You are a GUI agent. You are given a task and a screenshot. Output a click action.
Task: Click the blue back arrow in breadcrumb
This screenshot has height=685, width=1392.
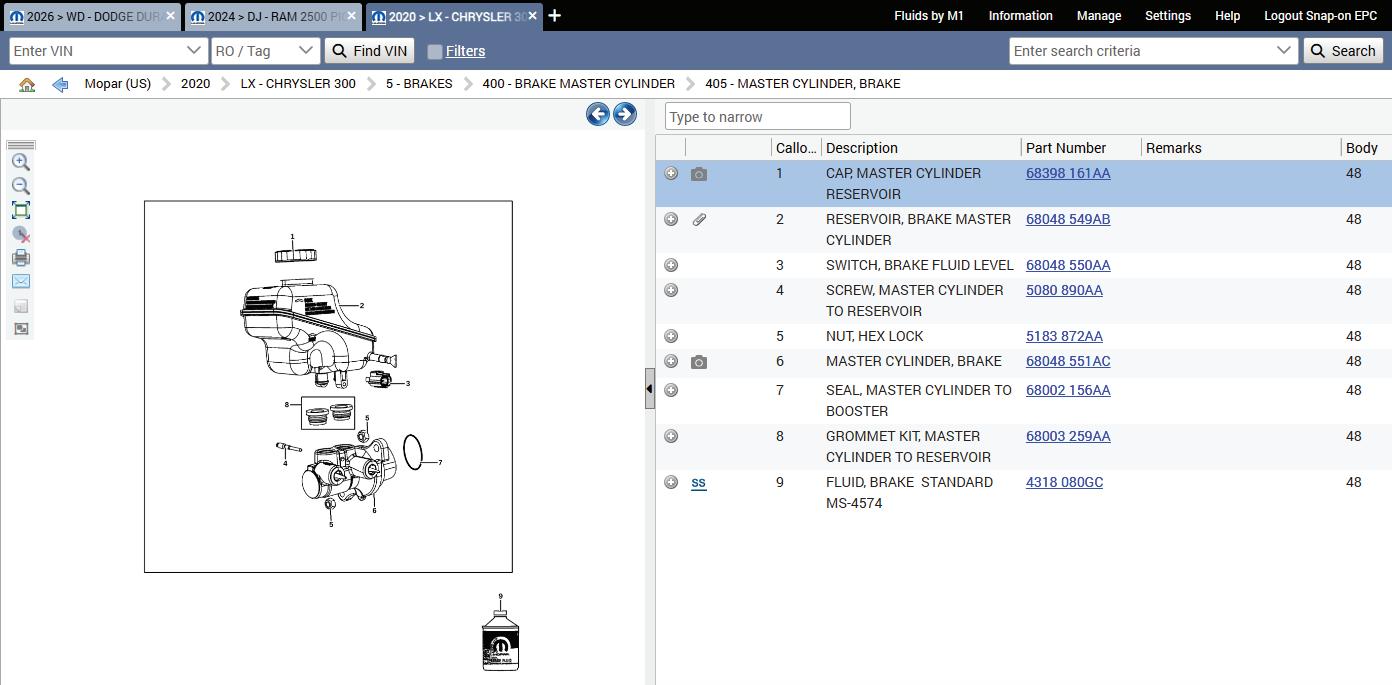pos(60,85)
